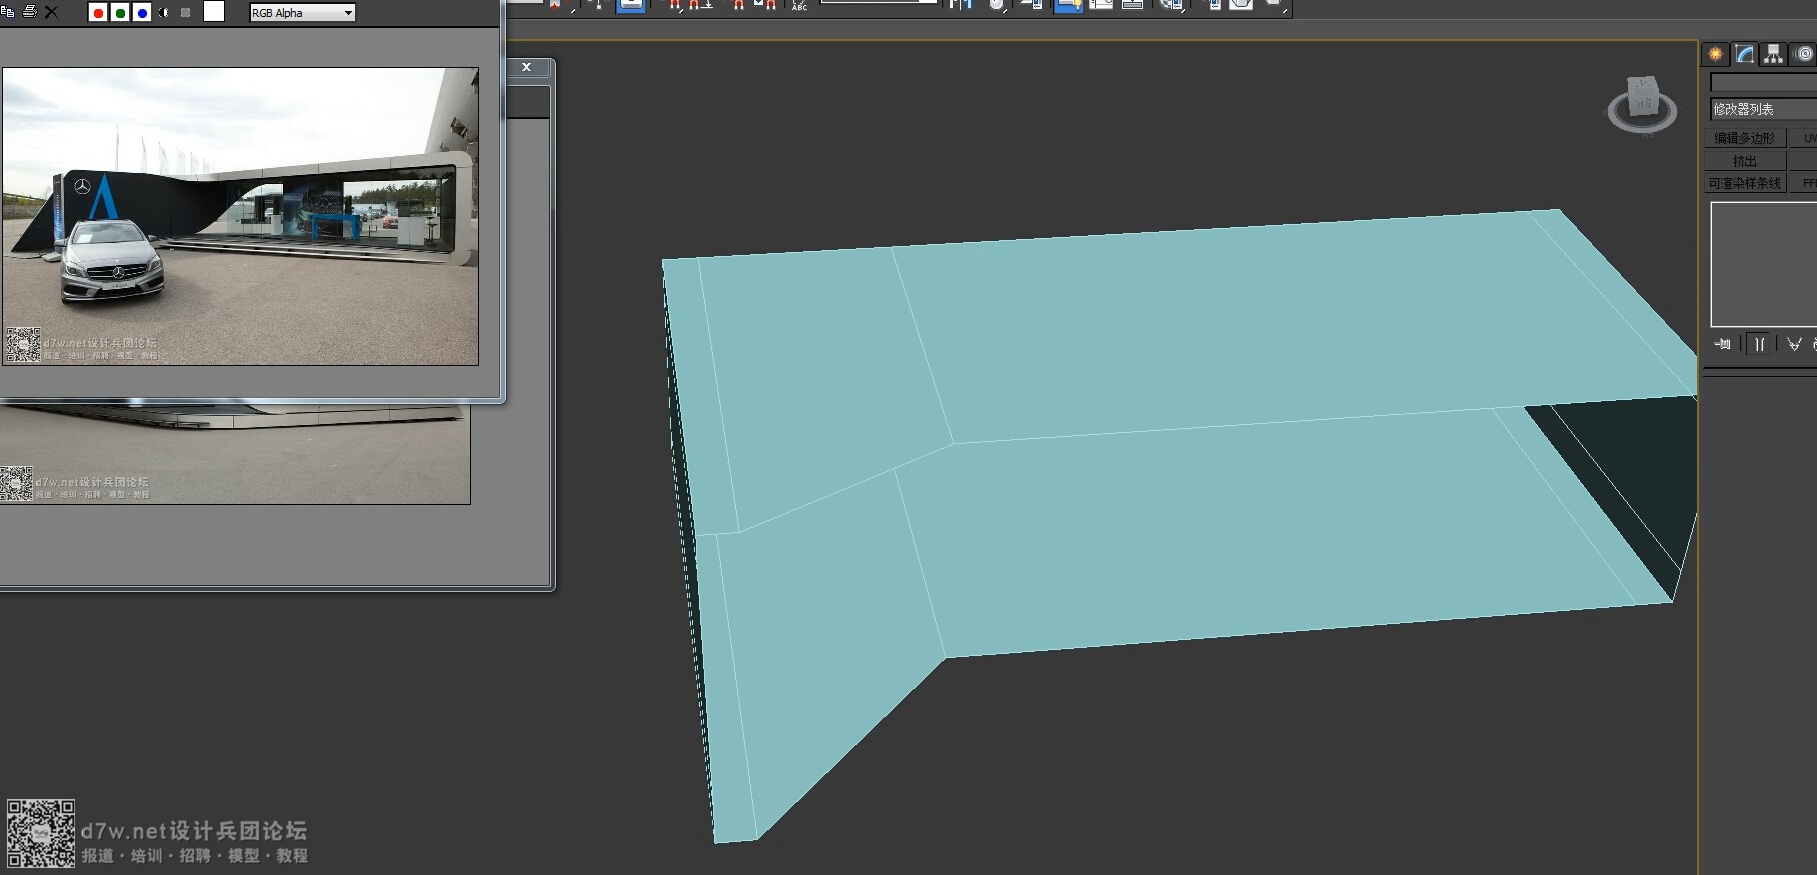The height and width of the screenshot is (875, 1817).
Task: Open the Create panel tab
Action: coord(1716,54)
